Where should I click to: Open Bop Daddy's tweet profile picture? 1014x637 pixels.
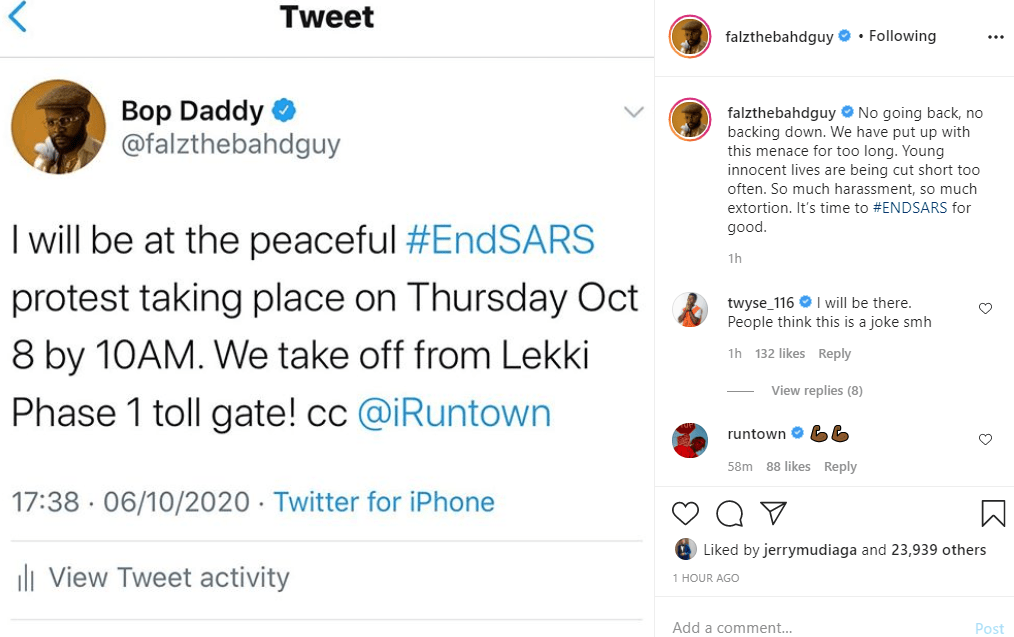(58, 127)
